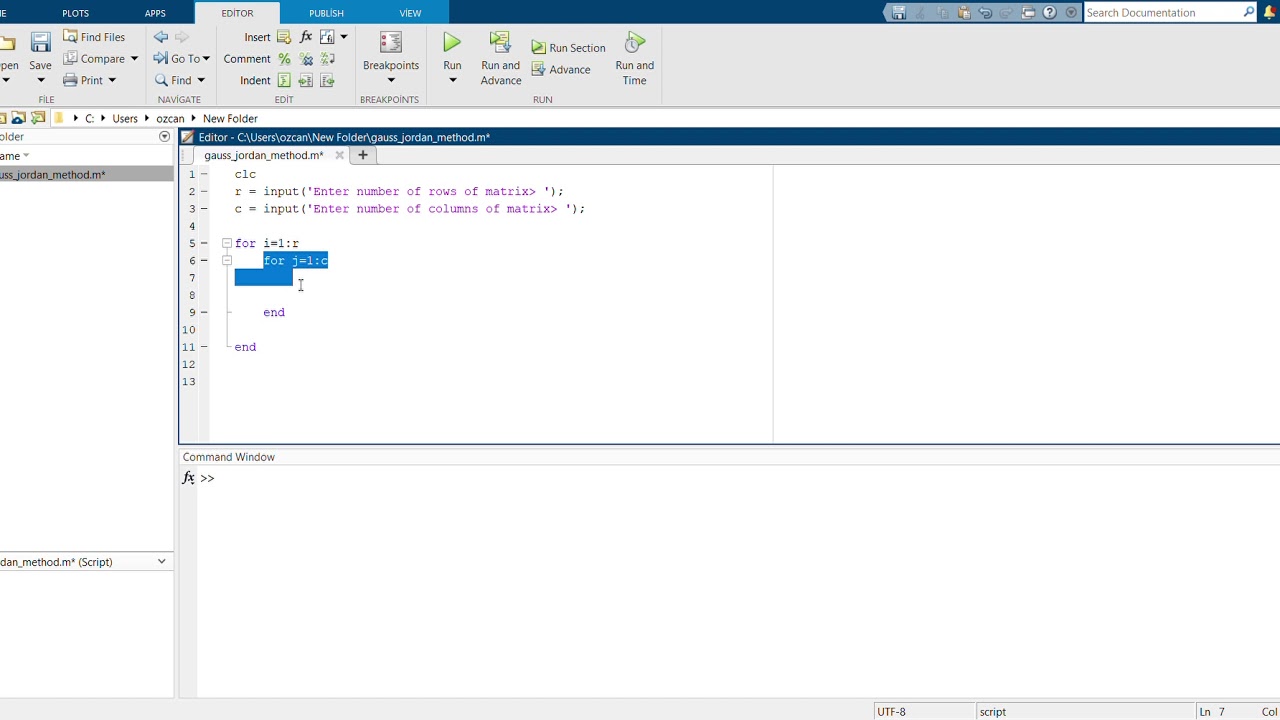Click the increase indent icon

pos(306,80)
